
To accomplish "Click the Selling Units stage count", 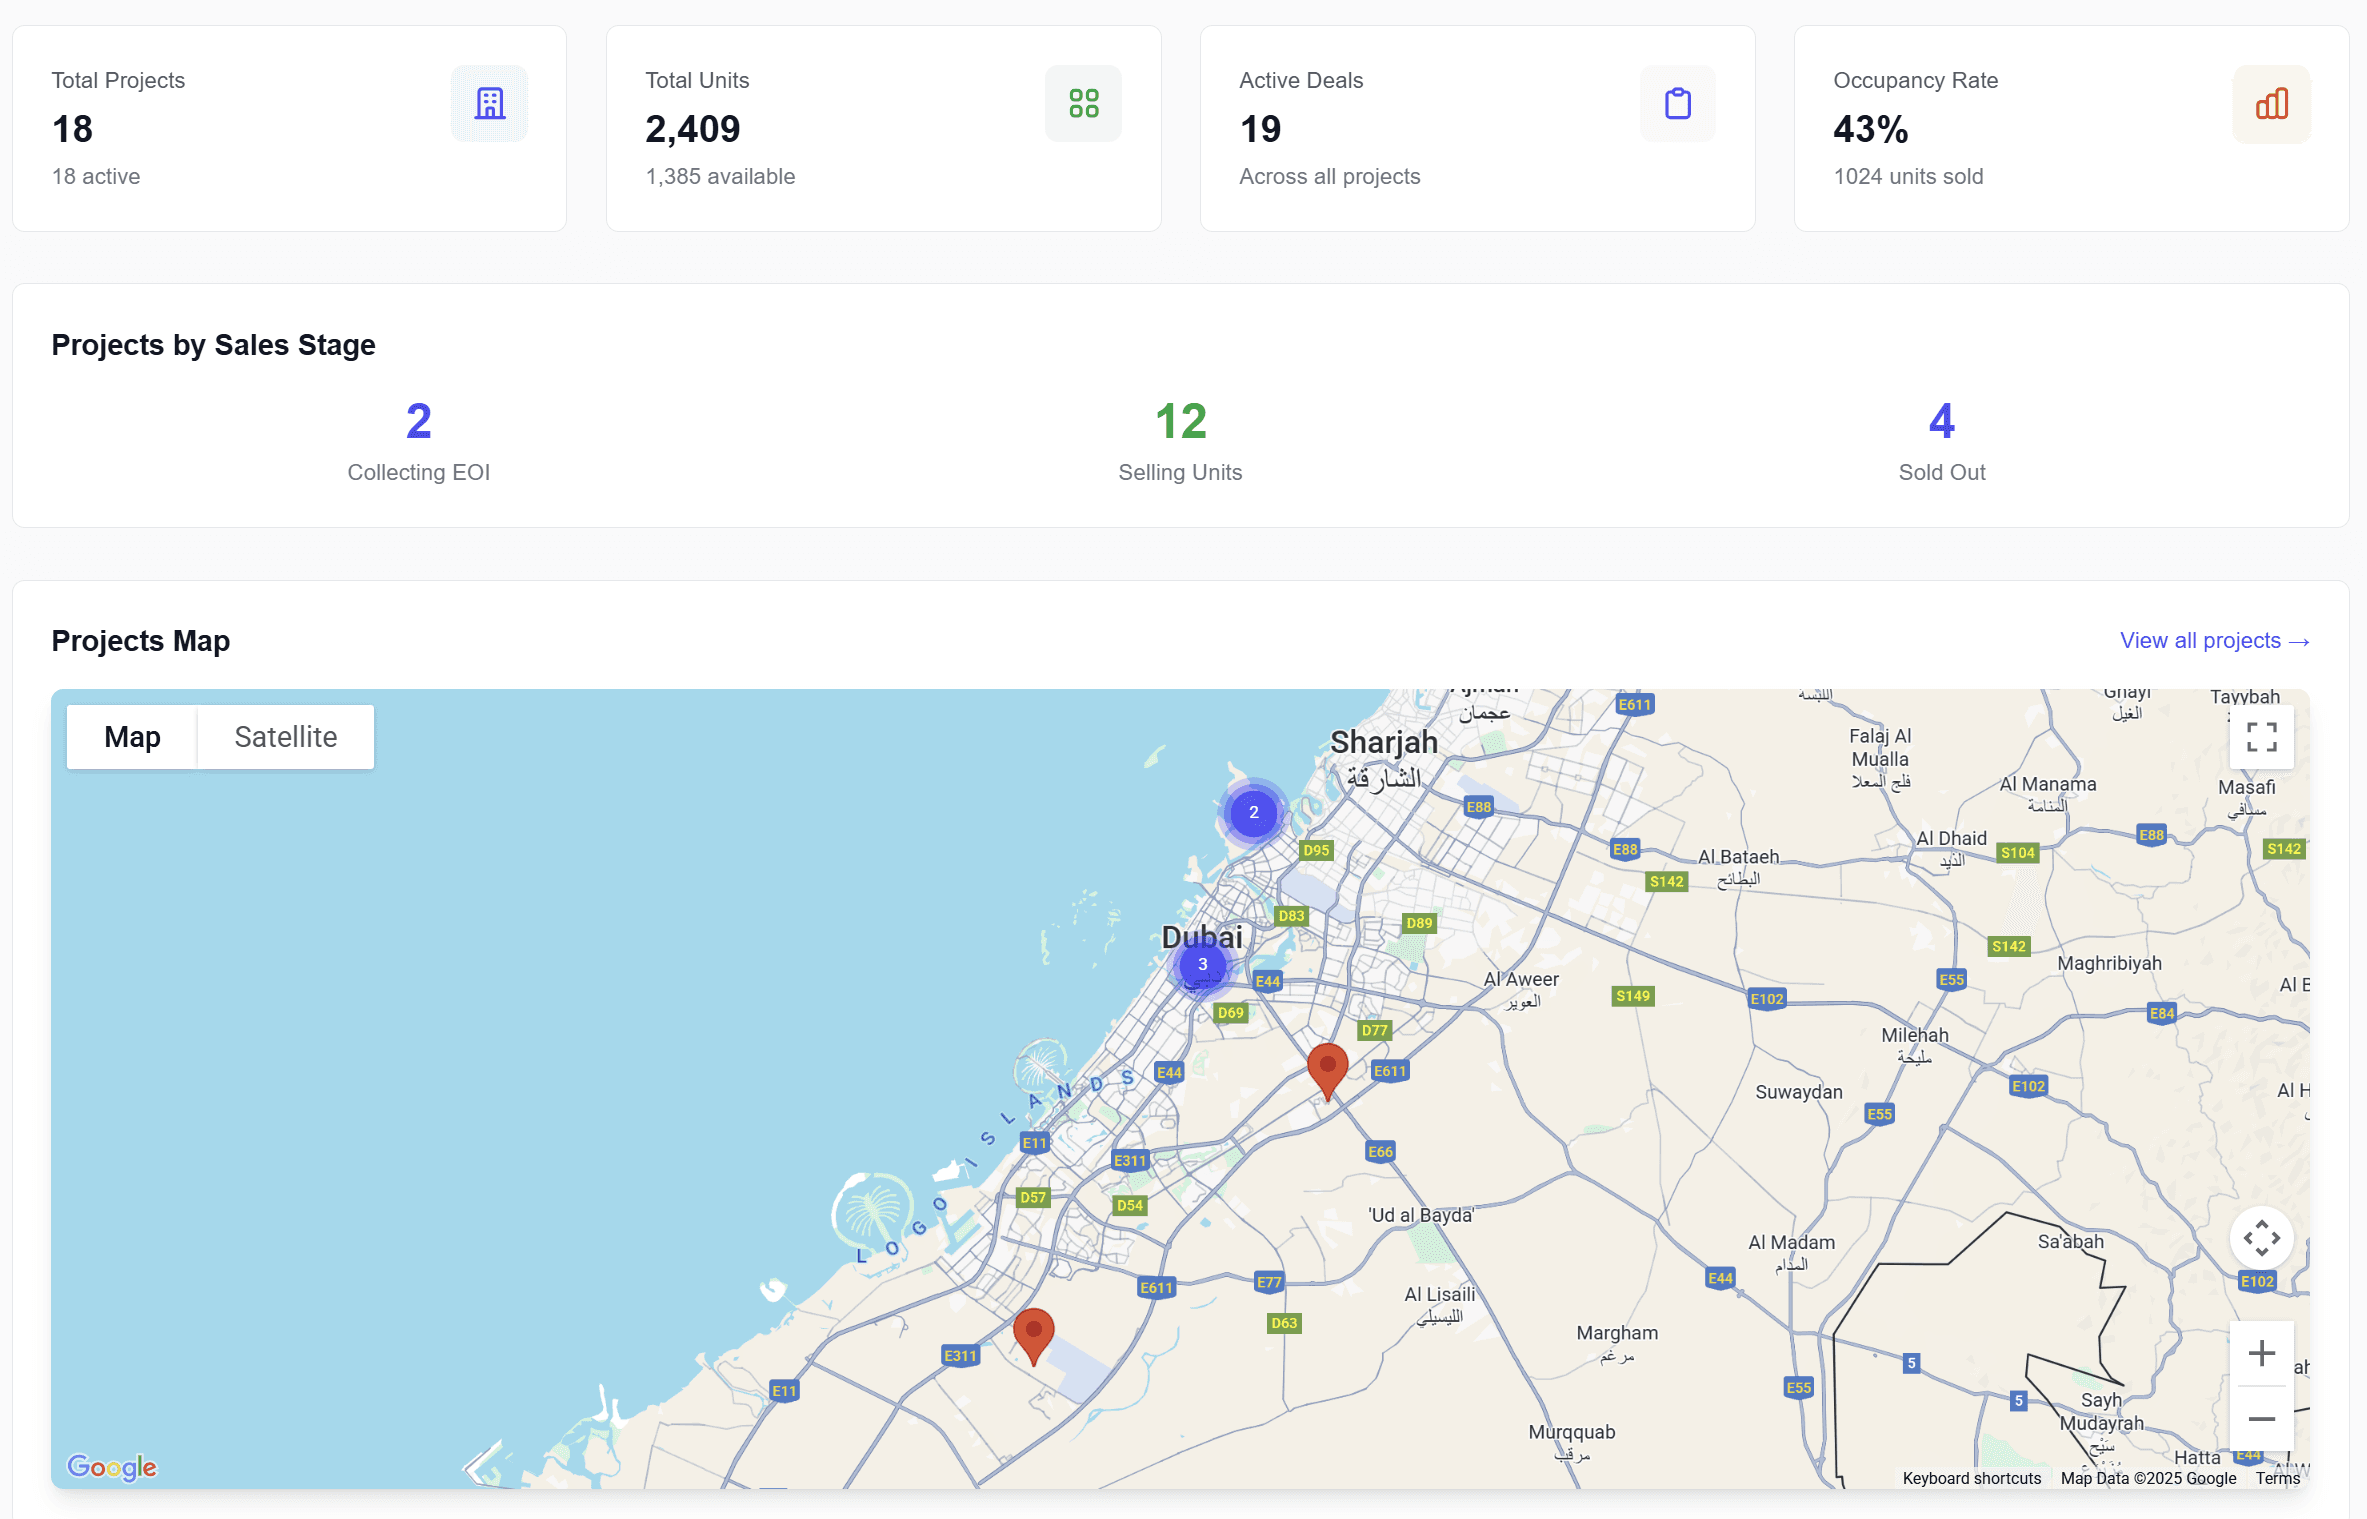I will (1180, 421).
